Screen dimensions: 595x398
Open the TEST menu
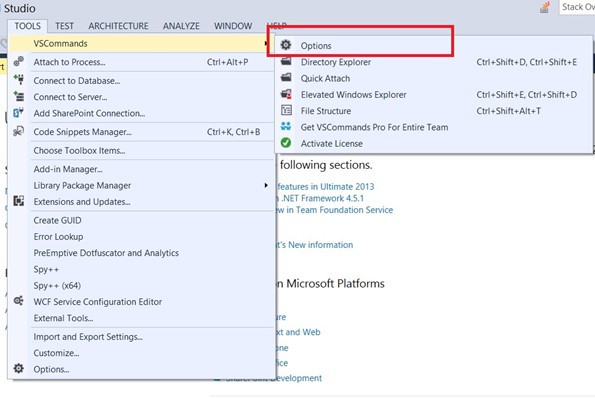point(65,26)
